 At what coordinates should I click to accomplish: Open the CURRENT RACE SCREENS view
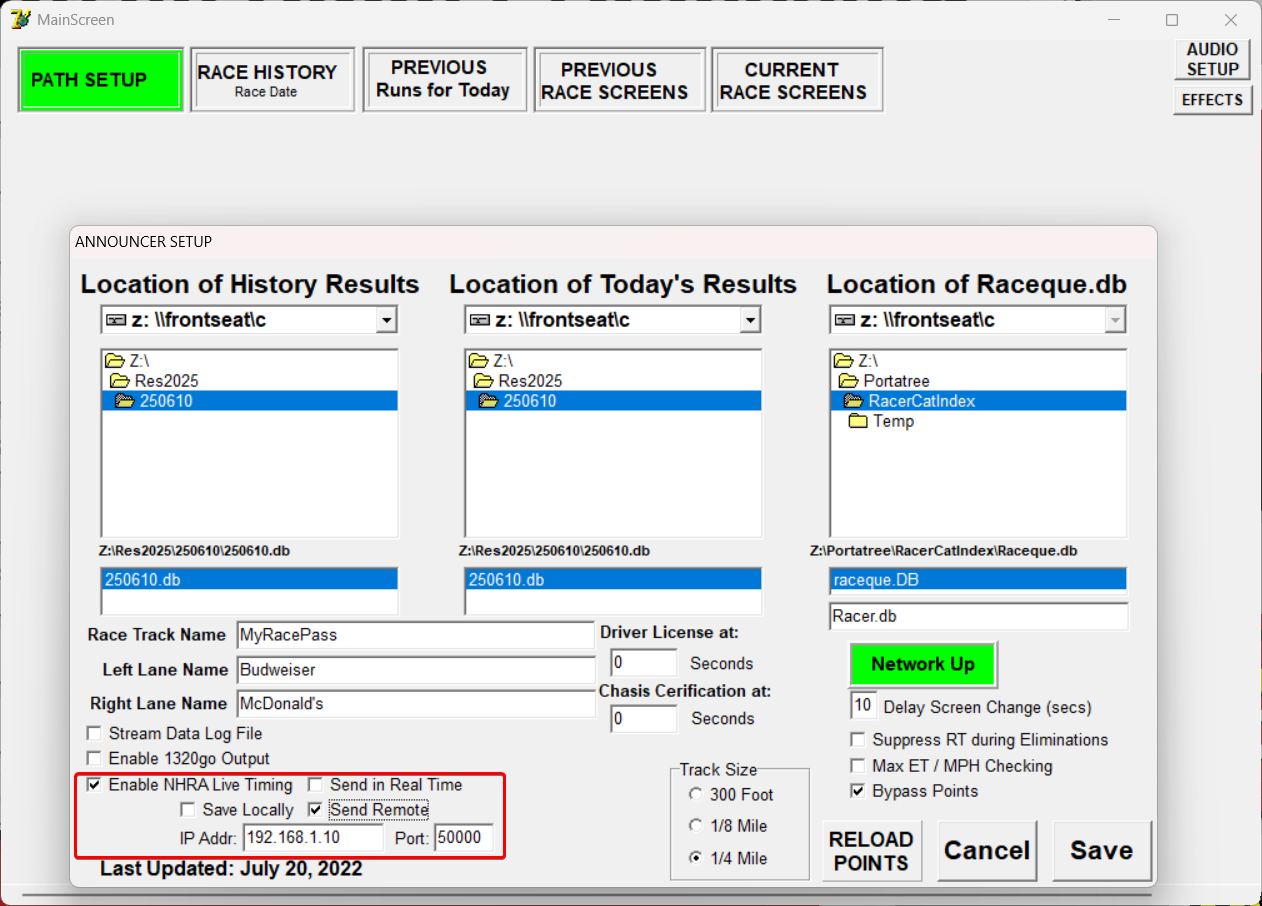coord(797,79)
